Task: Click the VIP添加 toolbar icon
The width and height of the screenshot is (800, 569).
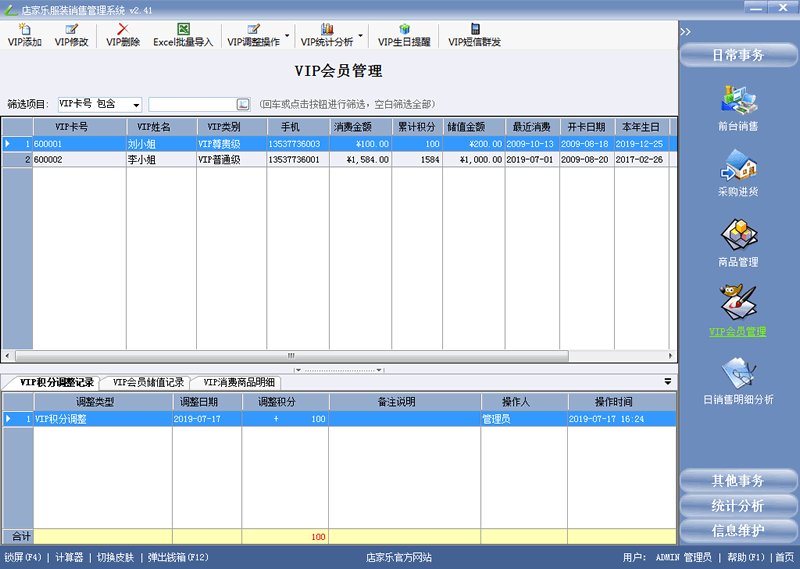Action: (x=24, y=30)
